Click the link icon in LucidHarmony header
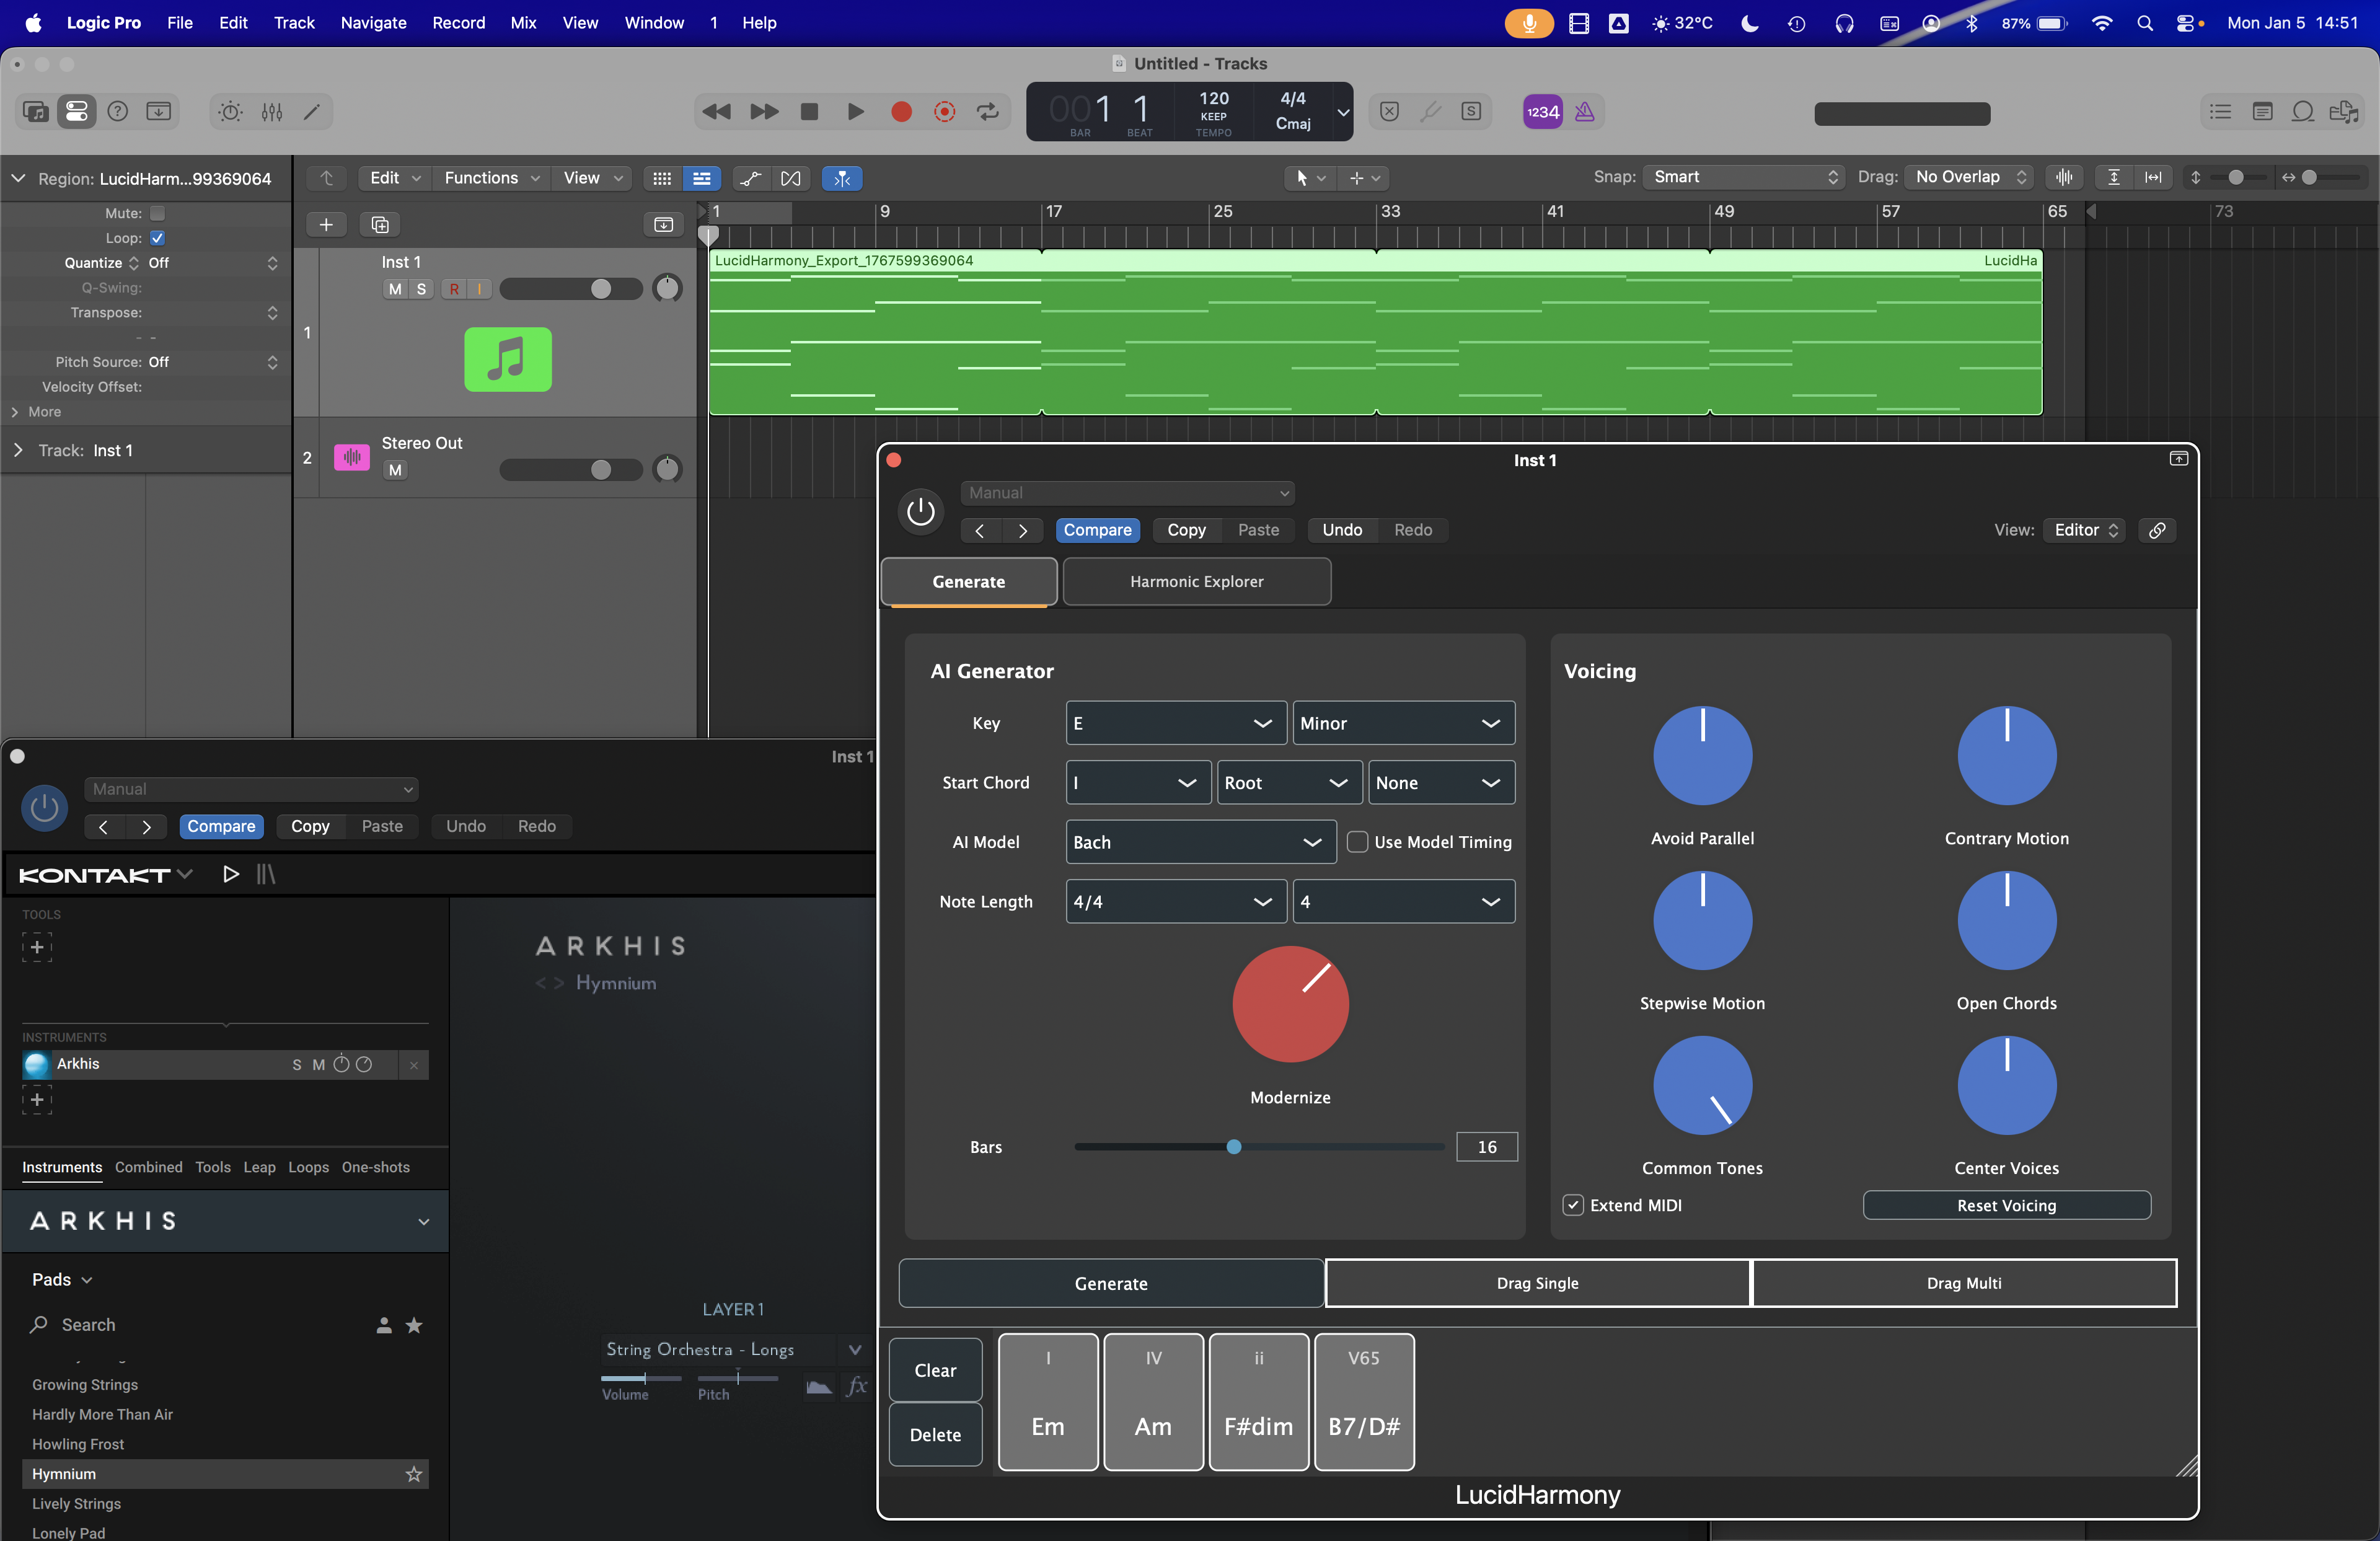 click(x=2157, y=530)
